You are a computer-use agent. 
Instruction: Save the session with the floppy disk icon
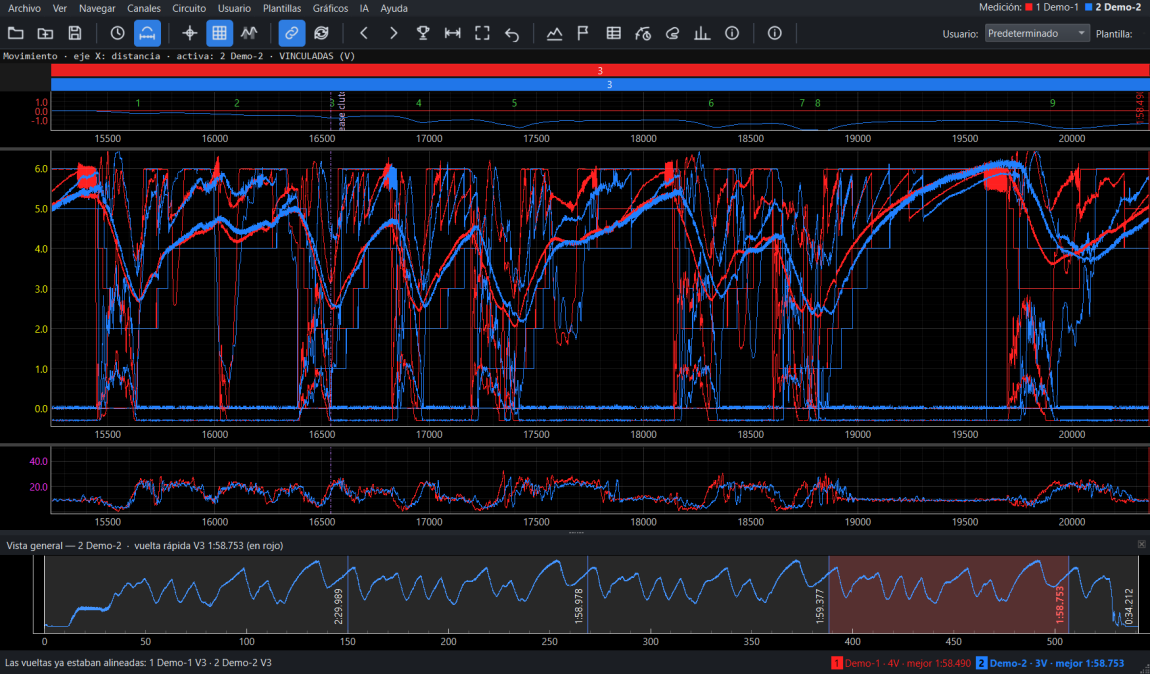(75, 33)
